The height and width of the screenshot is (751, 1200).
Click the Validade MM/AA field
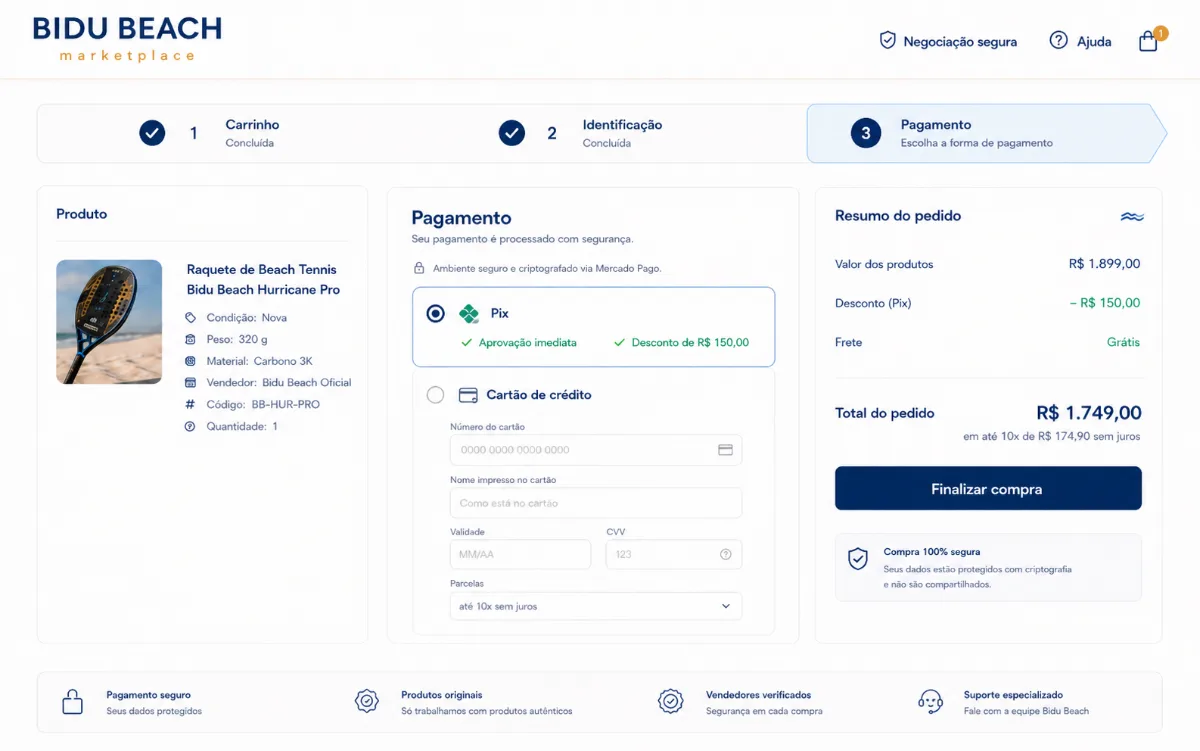[x=520, y=554]
